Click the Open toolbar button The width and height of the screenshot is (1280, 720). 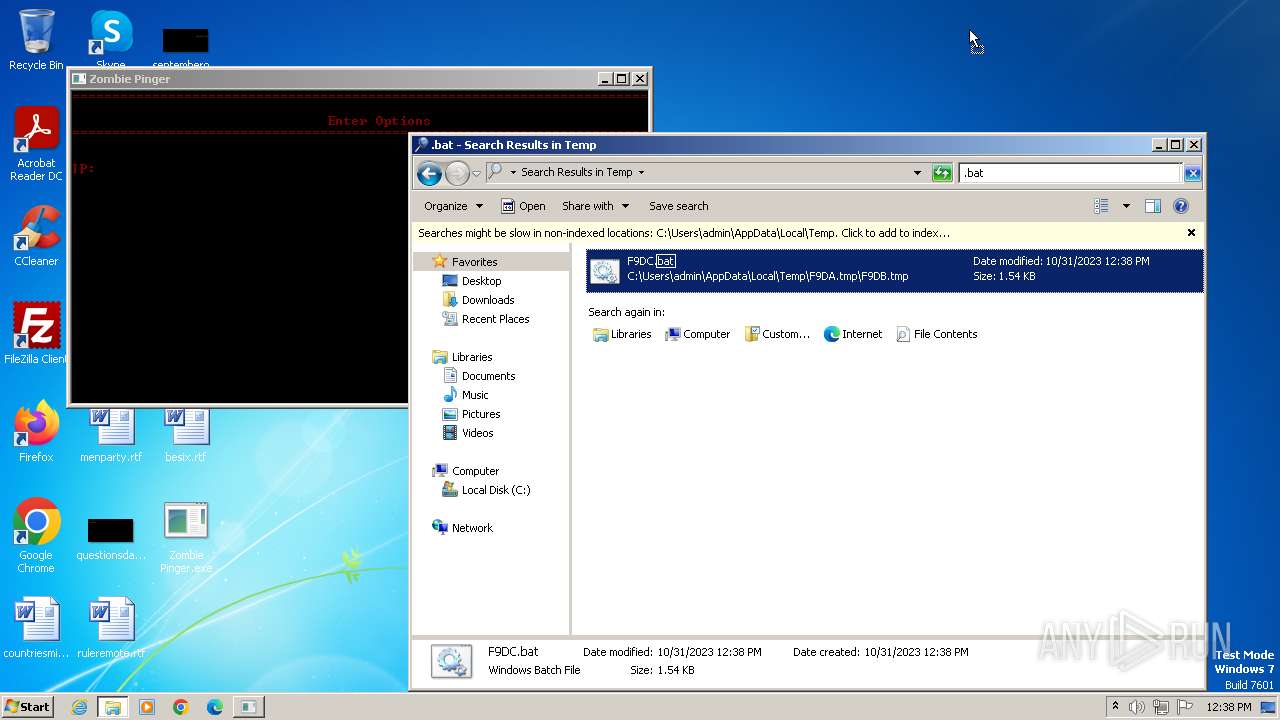(523, 206)
